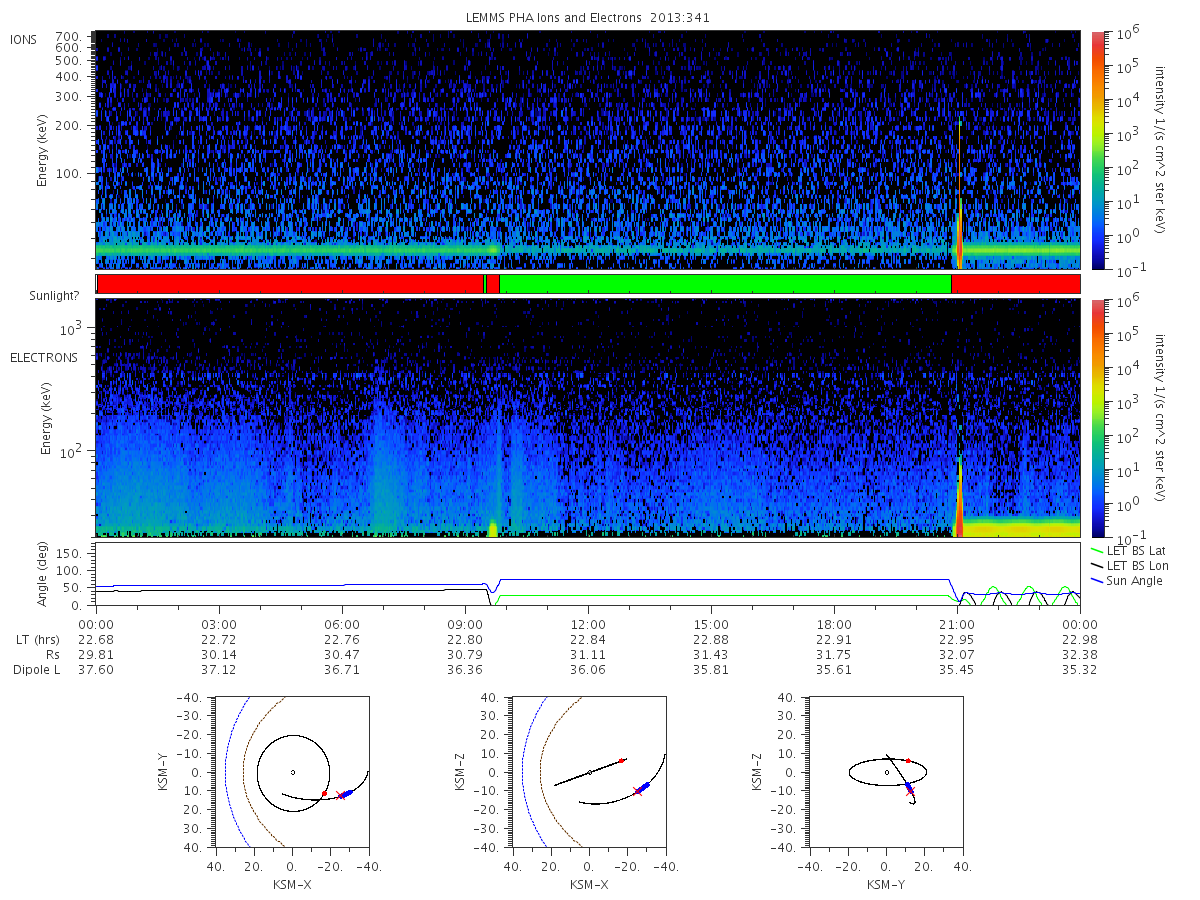Click the 300. tick on ions energy axis
The height and width of the screenshot is (900, 1200).
coord(69,96)
